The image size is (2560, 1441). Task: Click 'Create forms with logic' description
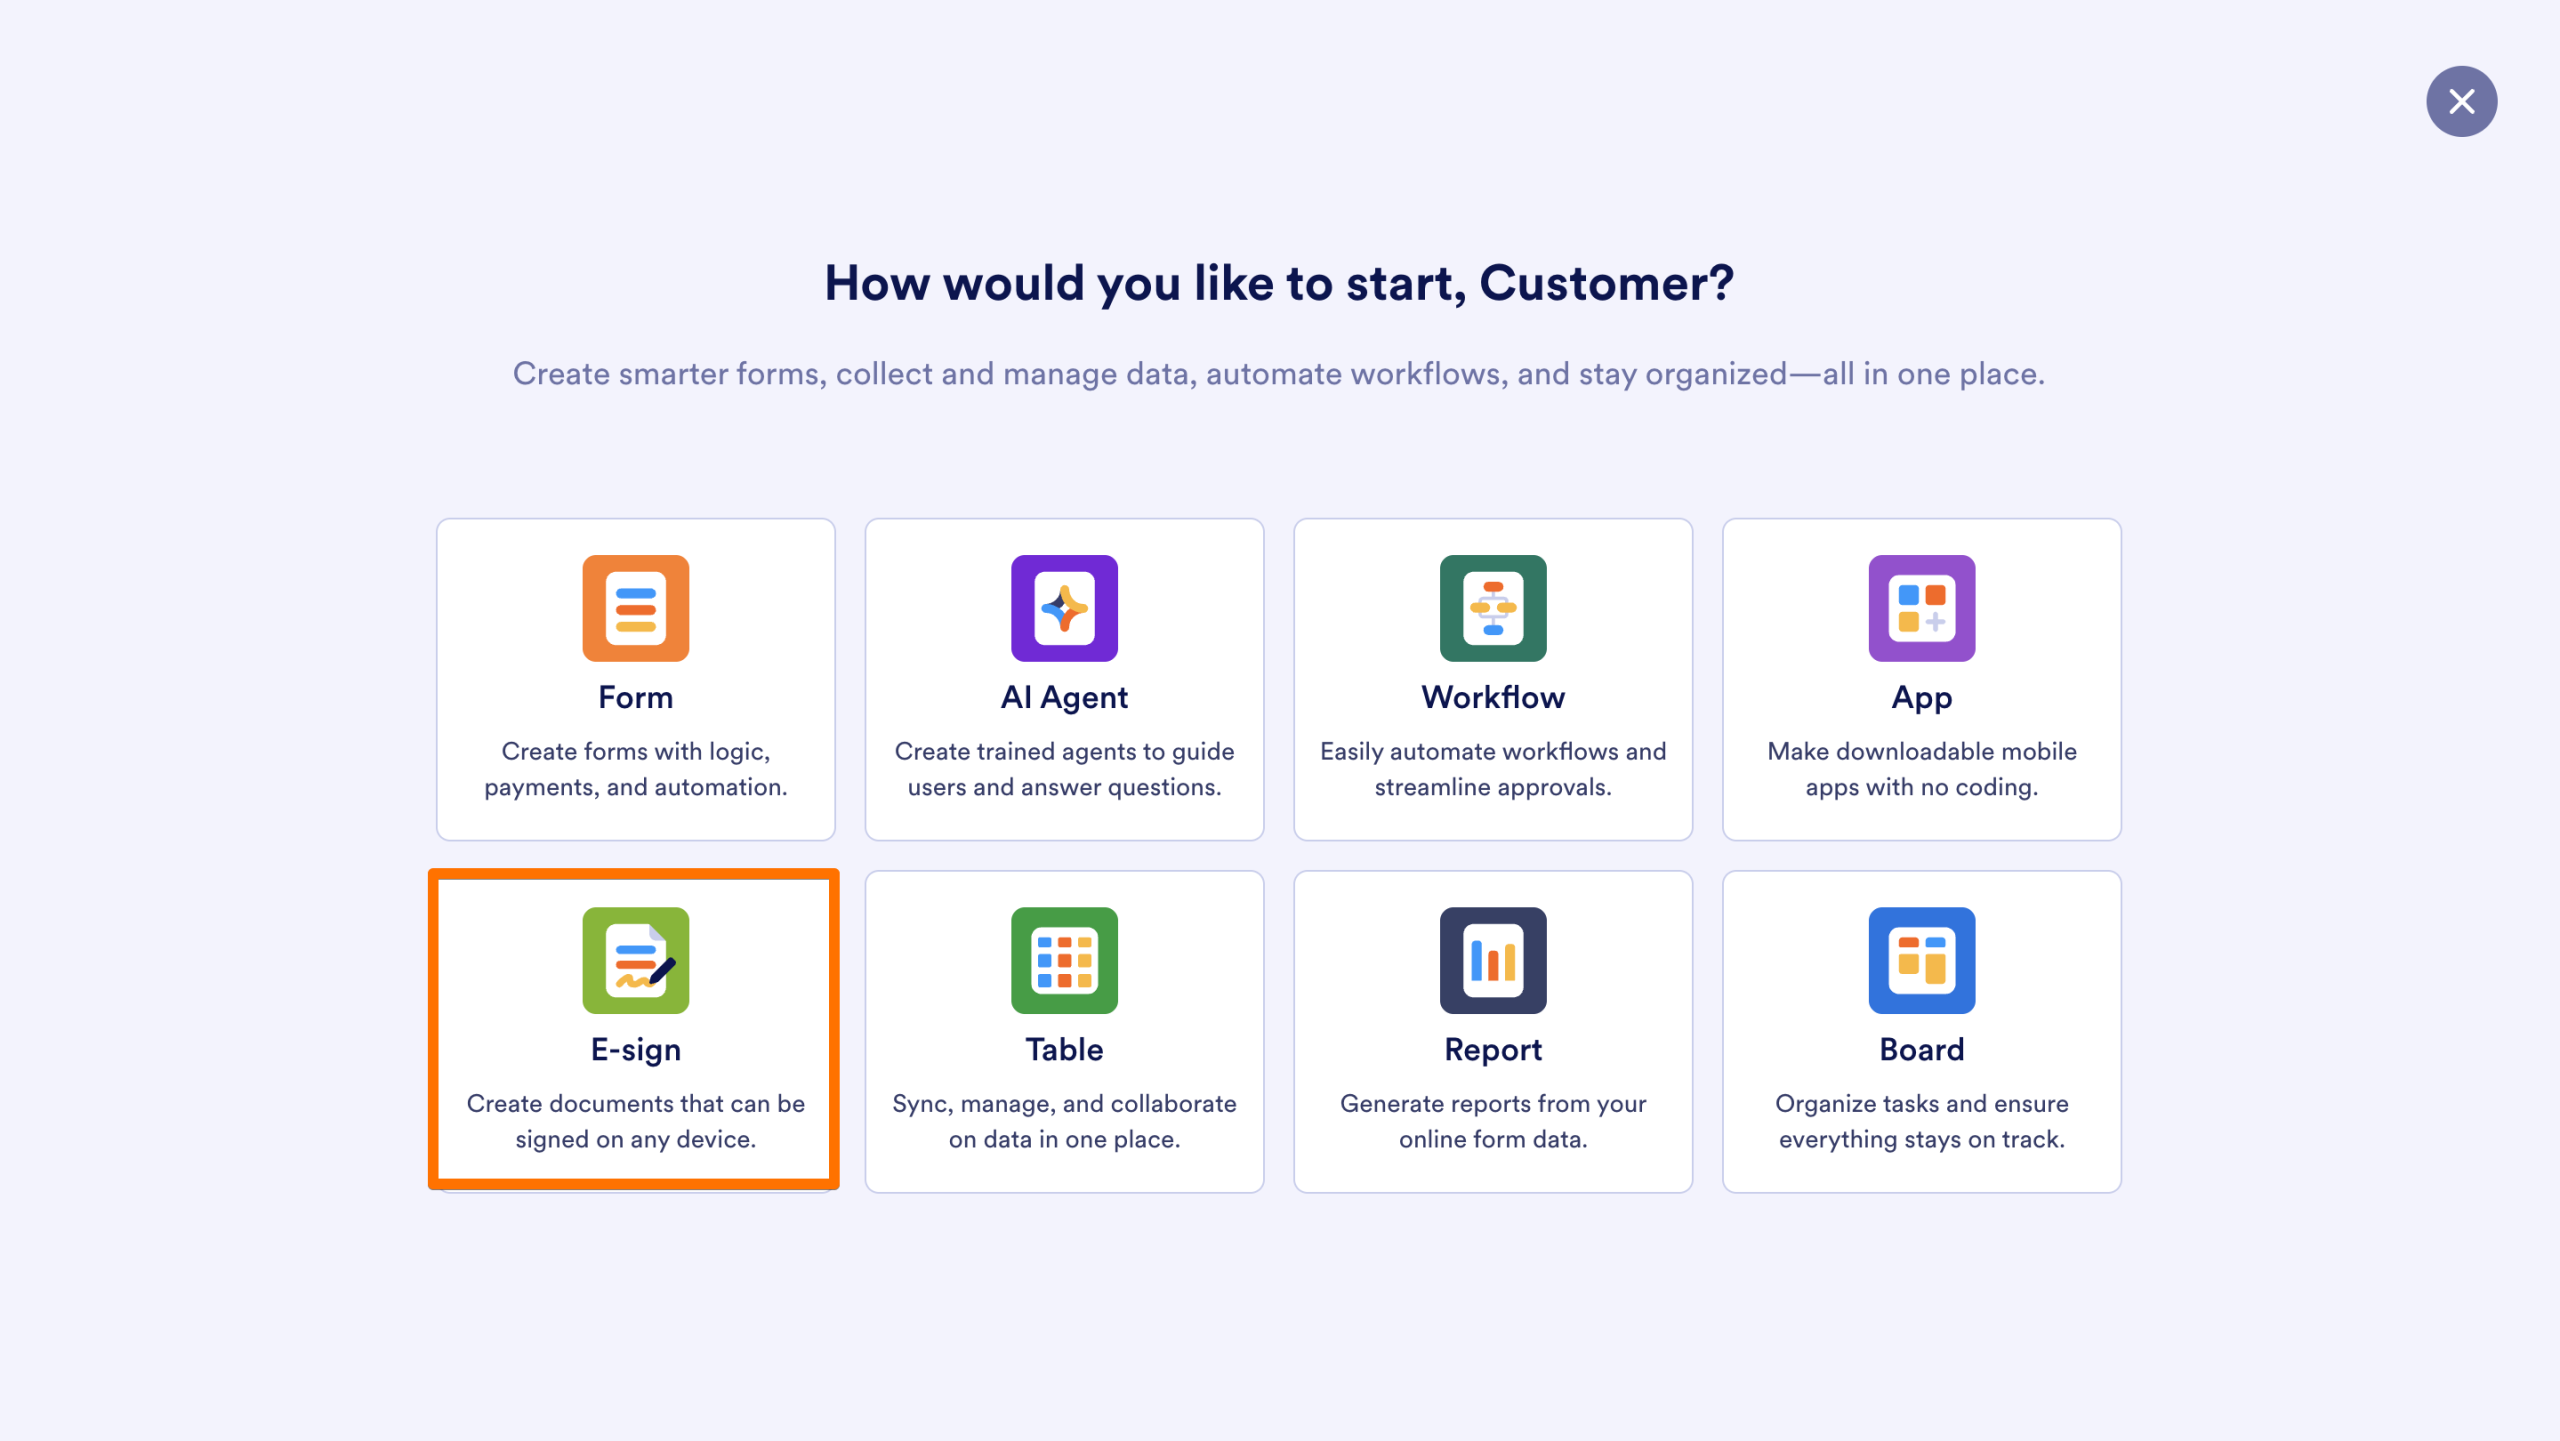[x=636, y=751]
